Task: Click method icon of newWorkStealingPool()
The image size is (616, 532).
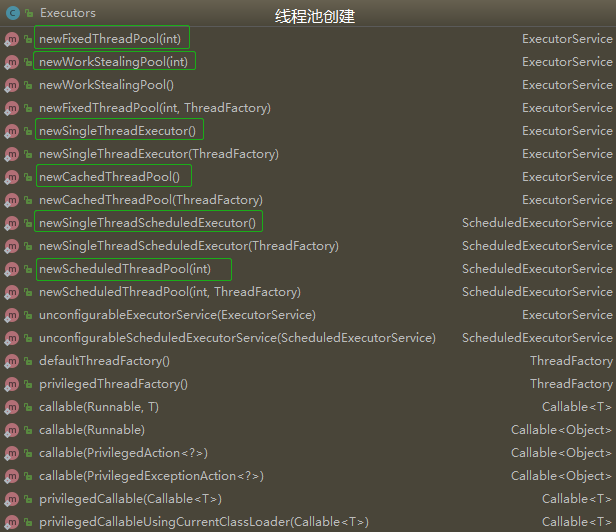Action: 11,85
